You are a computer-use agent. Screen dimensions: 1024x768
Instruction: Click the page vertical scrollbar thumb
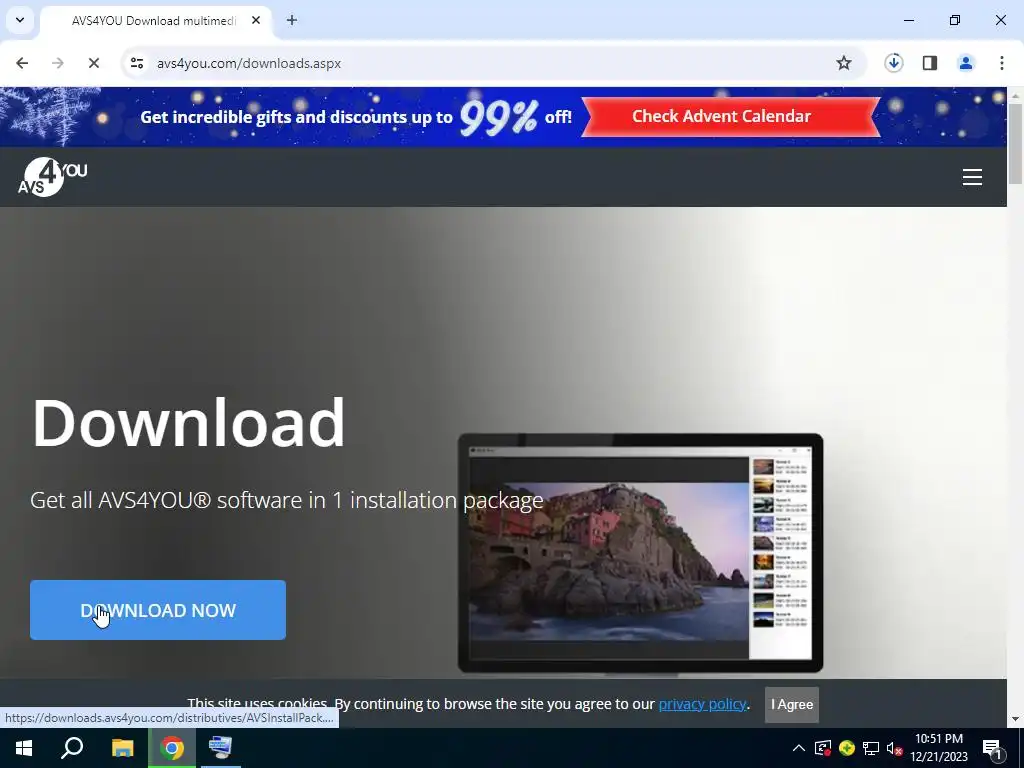pos(1015,144)
